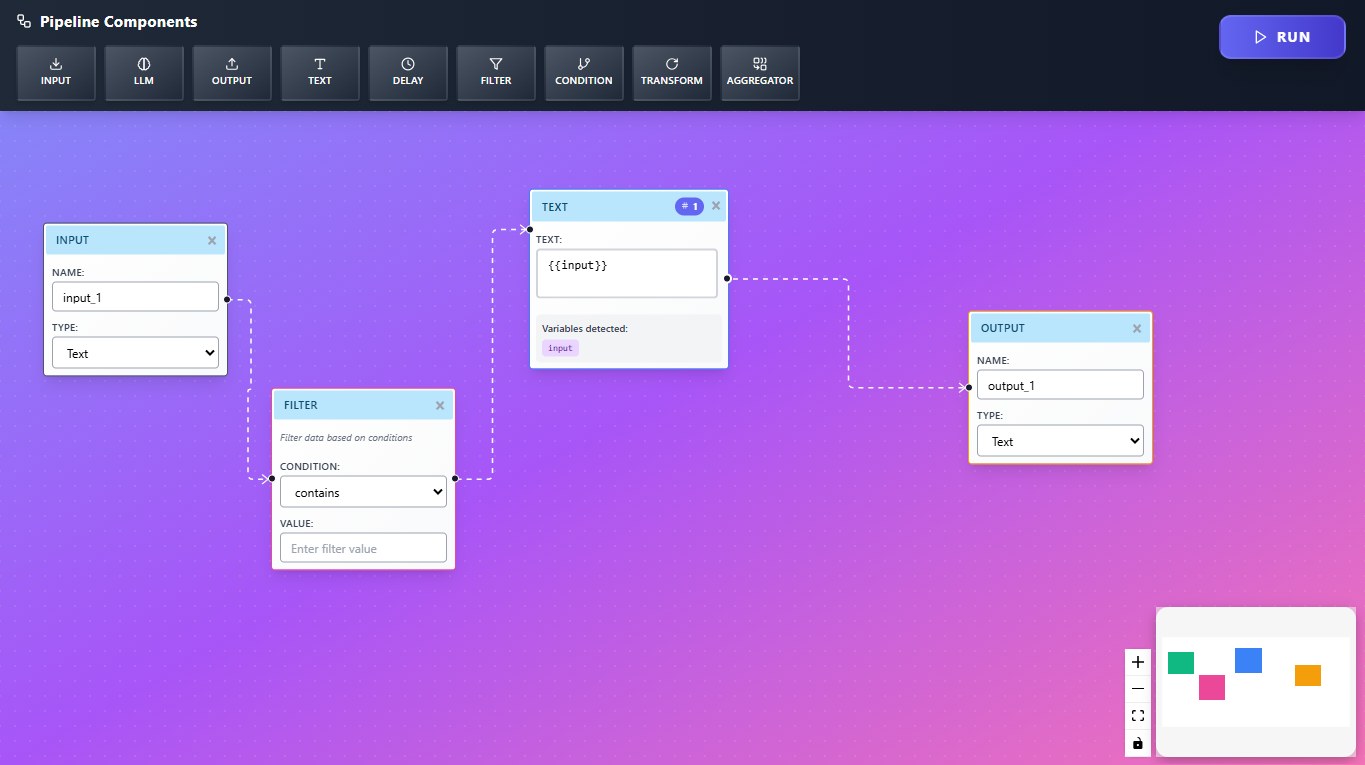Viewport: 1365px width, 765px height.
Task: Add an Input node from toolbar
Action: (56, 73)
